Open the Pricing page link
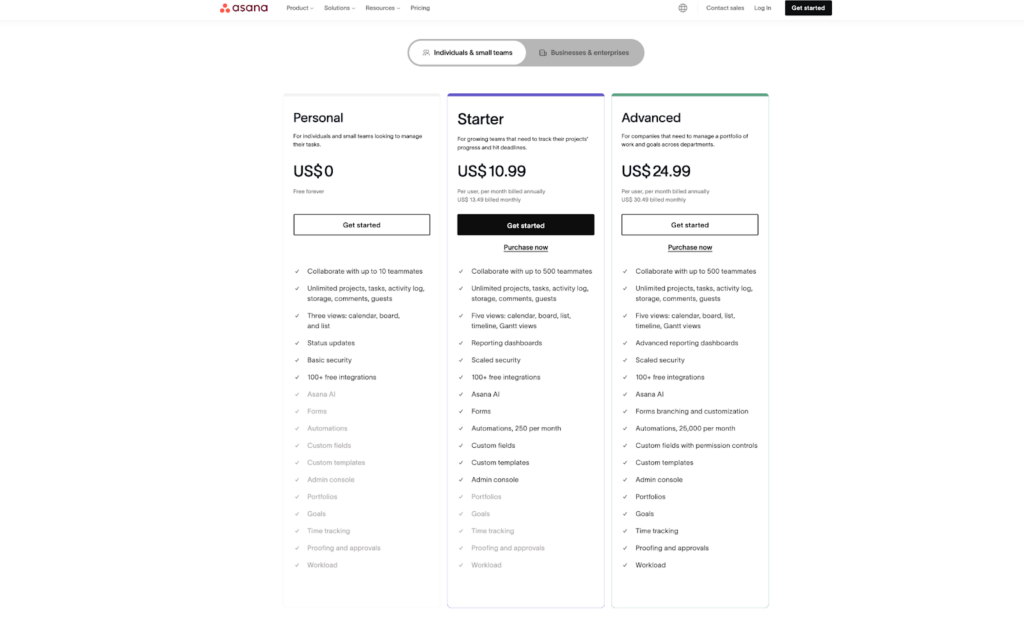This screenshot has width=1024, height=632. [x=420, y=8]
